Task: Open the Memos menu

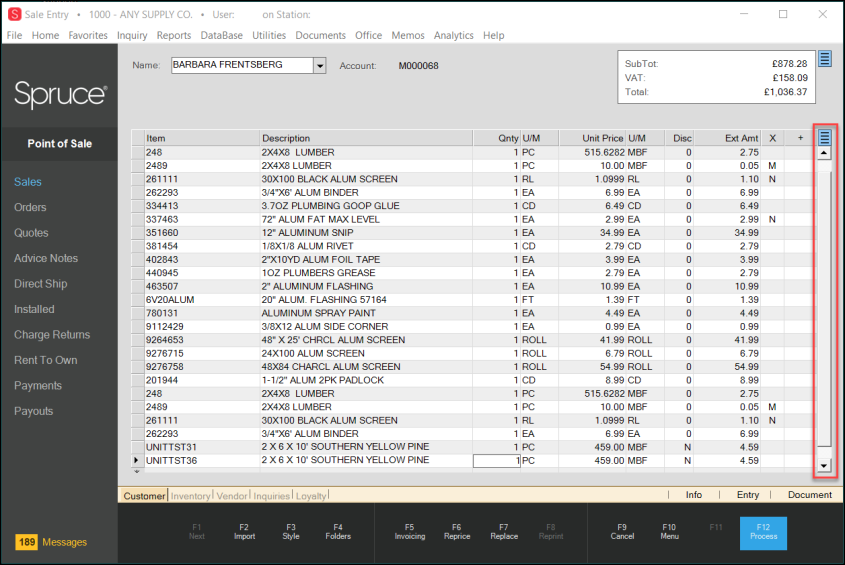Action: coord(408,36)
